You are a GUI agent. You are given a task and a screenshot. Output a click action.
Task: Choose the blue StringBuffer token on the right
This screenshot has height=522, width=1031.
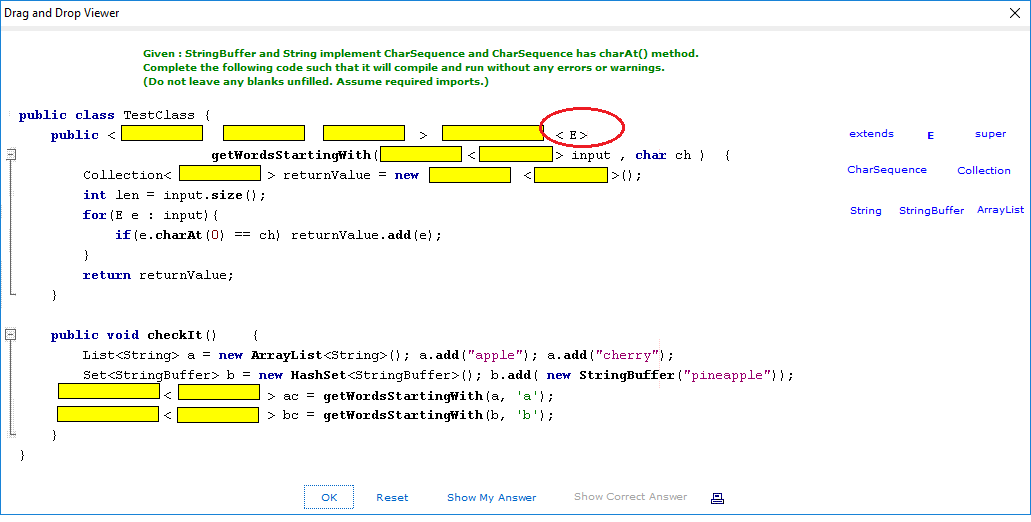pos(931,211)
